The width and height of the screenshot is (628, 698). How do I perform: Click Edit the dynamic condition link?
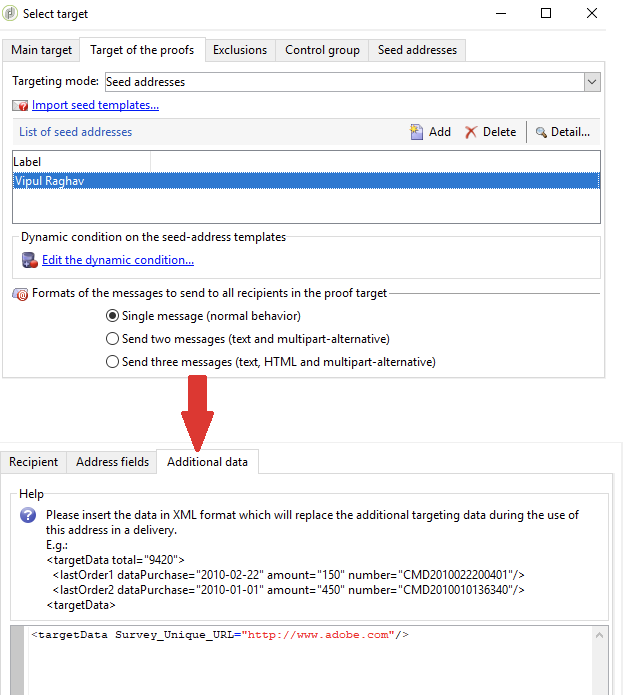(117, 260)
